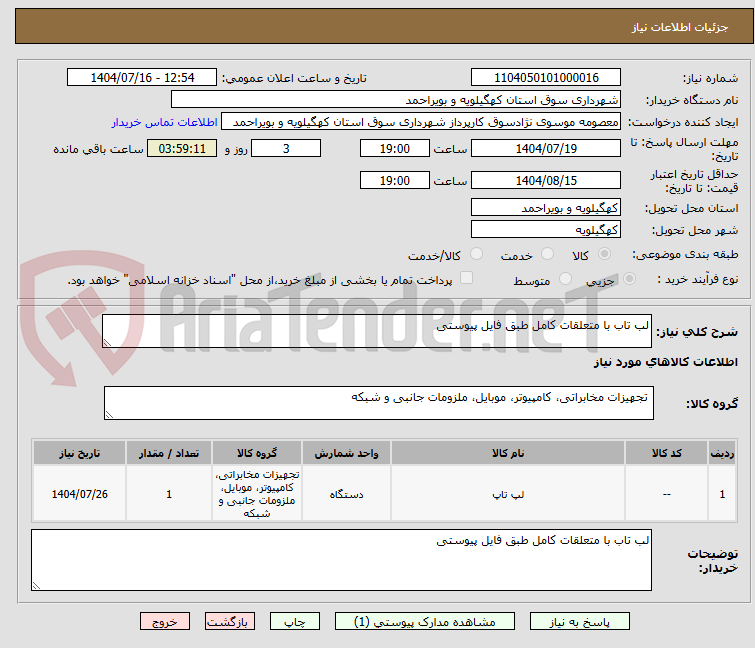Select the متوسط purchase type radio
The image size is (755, 648).
coord(565,279)
